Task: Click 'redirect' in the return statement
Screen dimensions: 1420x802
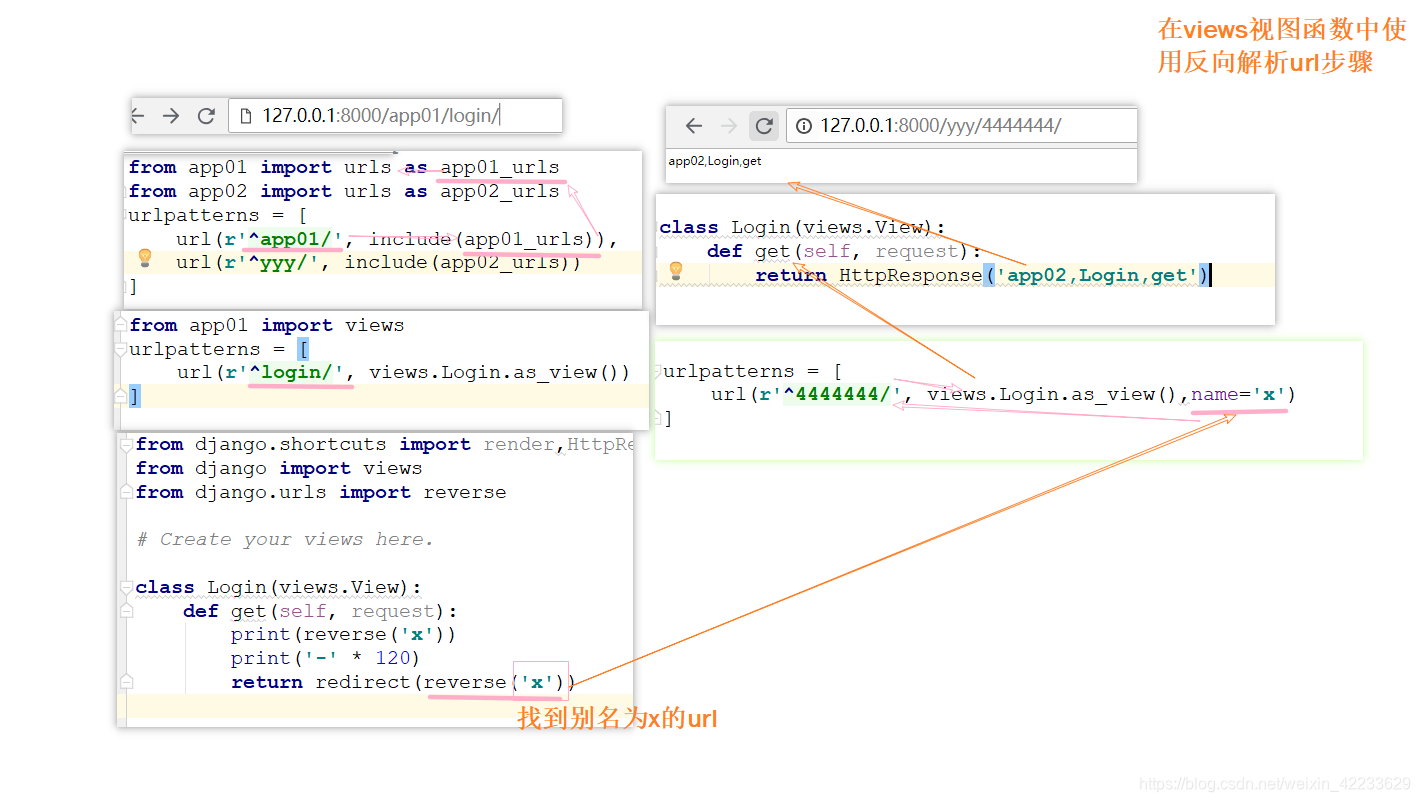Action: (x=364, y=682)
